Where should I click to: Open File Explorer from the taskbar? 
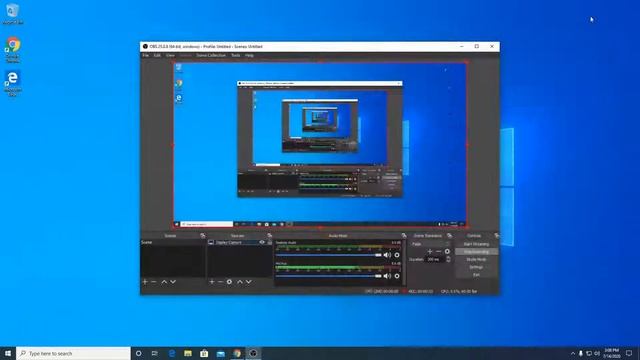coord(188,353)
